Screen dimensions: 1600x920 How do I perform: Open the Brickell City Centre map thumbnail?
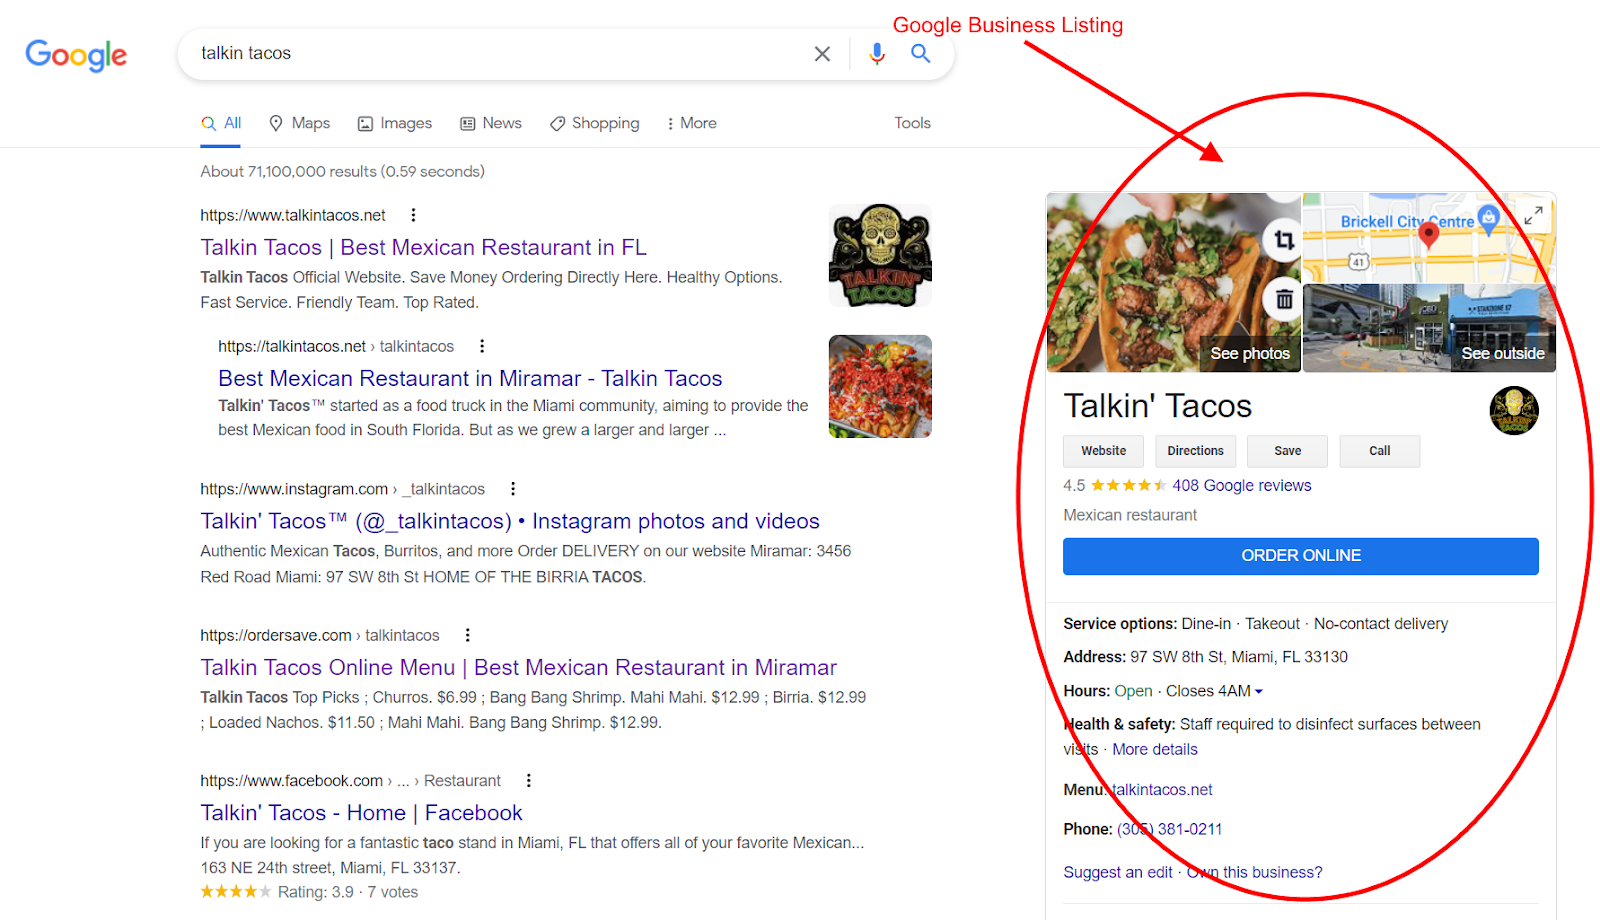1429,238
